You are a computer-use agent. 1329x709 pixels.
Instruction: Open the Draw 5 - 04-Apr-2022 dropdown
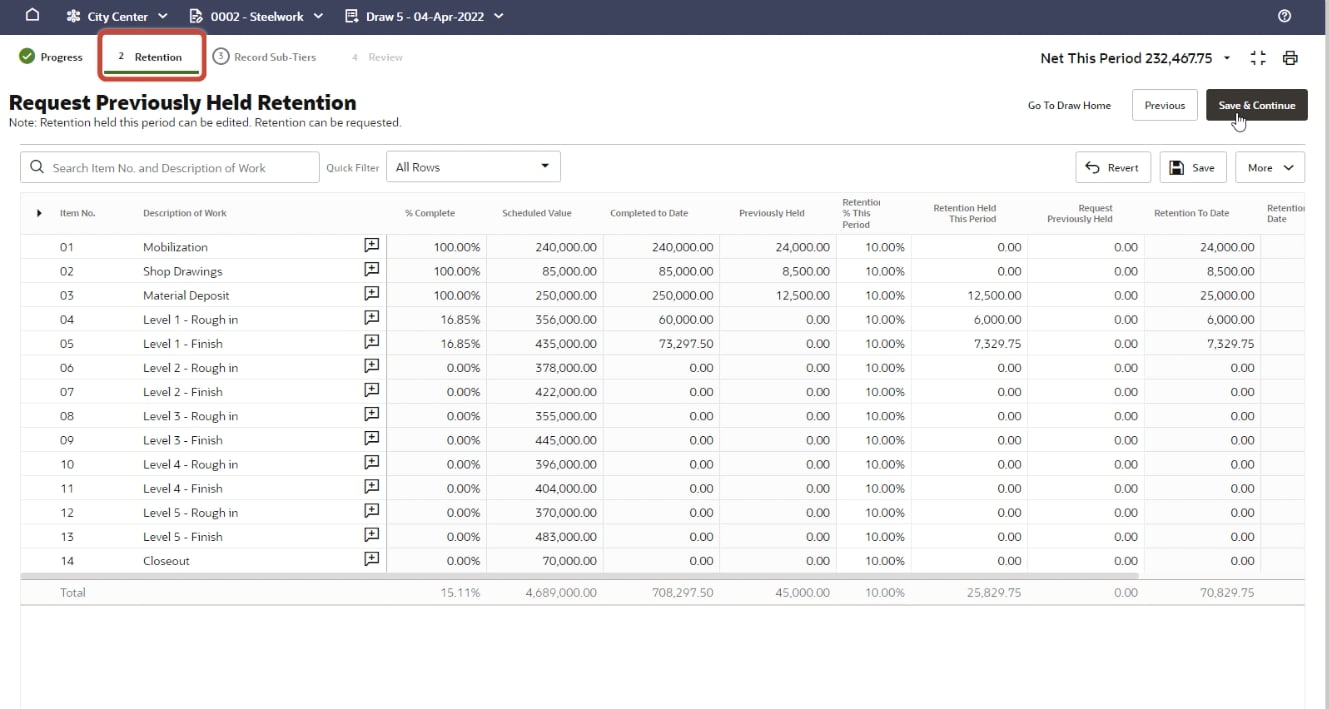pyautogui.click(x=424, y=16)
